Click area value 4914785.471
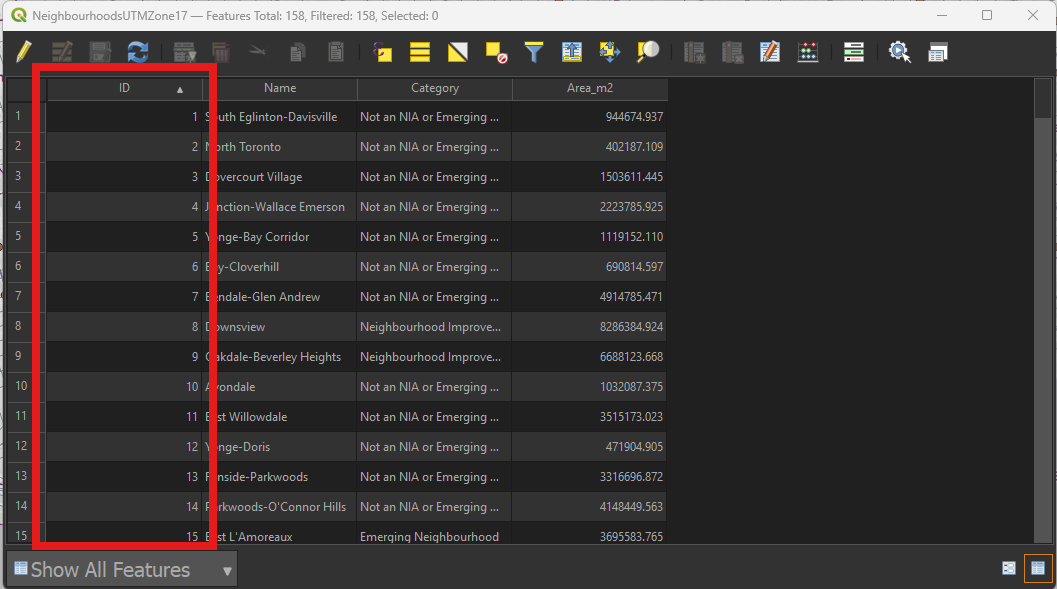Viewport: 1057px width, 589px height. (x=590, y=297)
